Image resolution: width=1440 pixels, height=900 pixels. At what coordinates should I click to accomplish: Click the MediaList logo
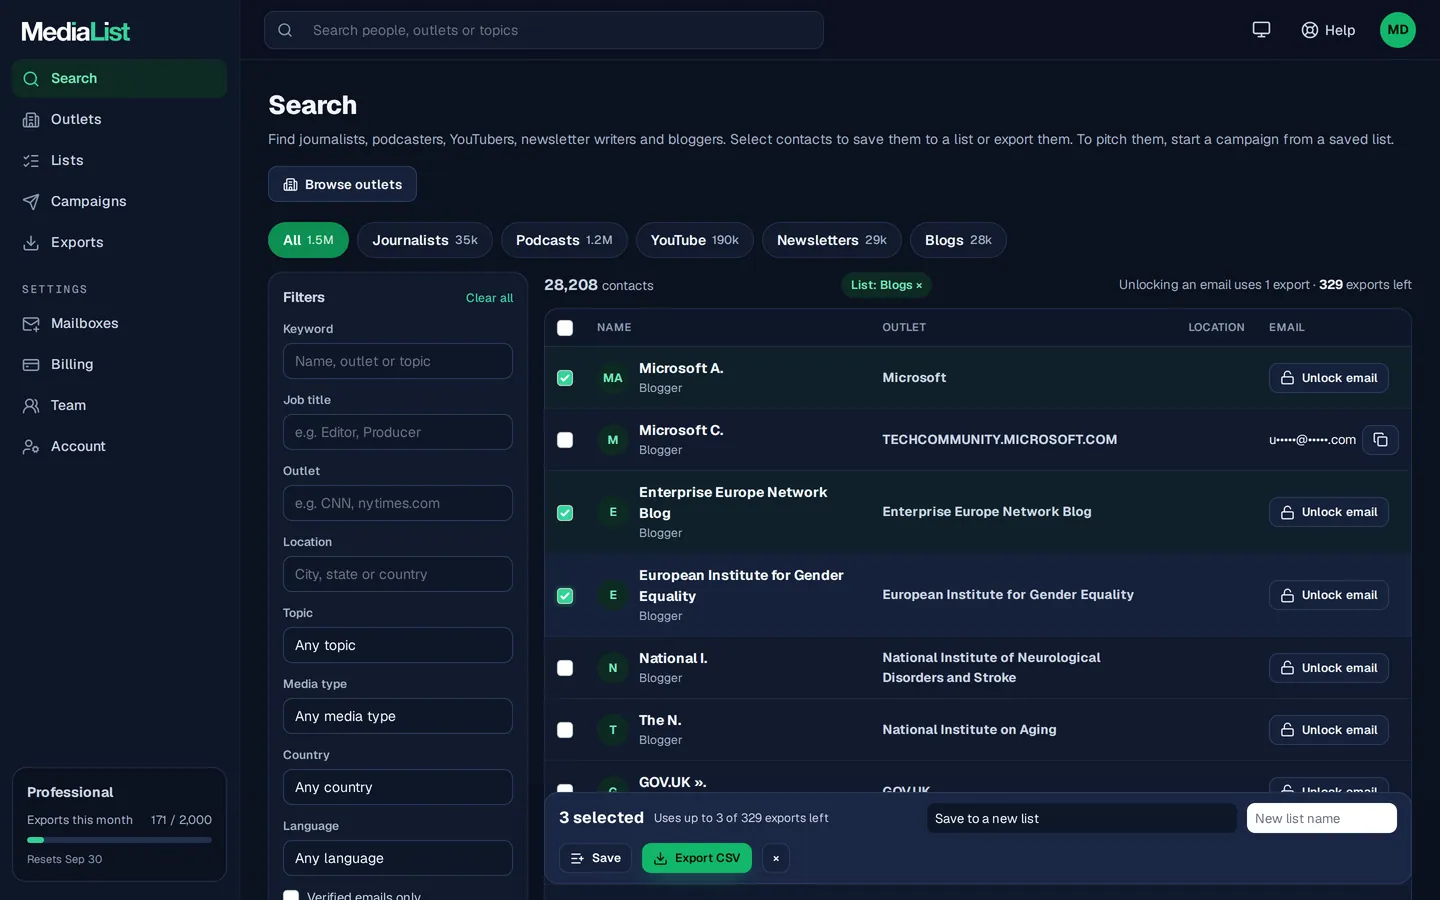[x=76, y=31]
